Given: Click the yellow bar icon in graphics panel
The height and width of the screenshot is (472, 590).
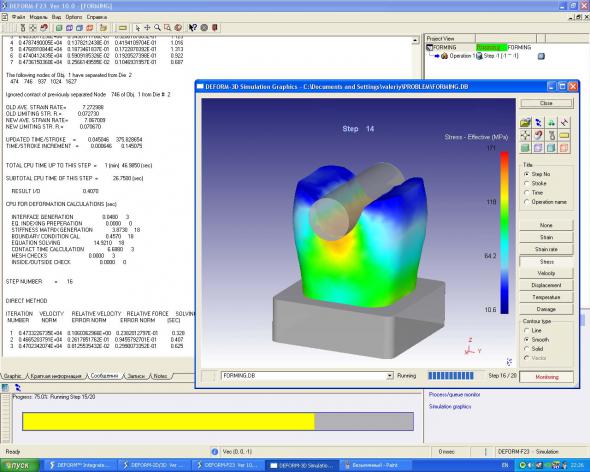Looking at the screenshot, I should 564,135.
